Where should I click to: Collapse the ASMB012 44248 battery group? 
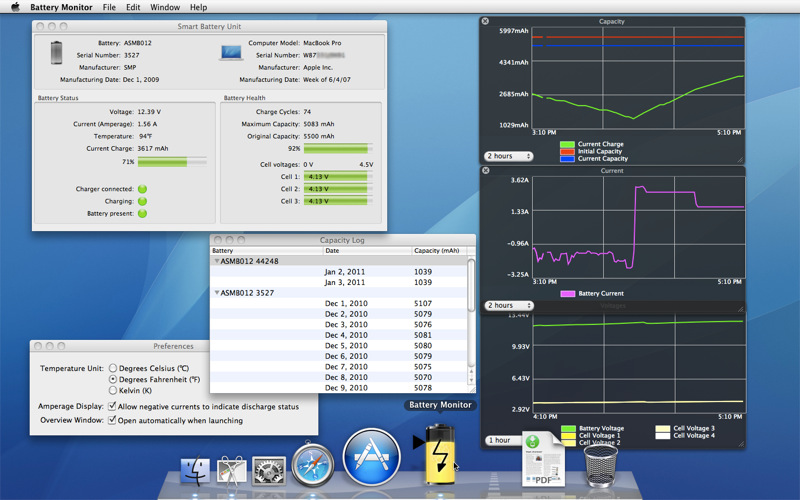216,261
